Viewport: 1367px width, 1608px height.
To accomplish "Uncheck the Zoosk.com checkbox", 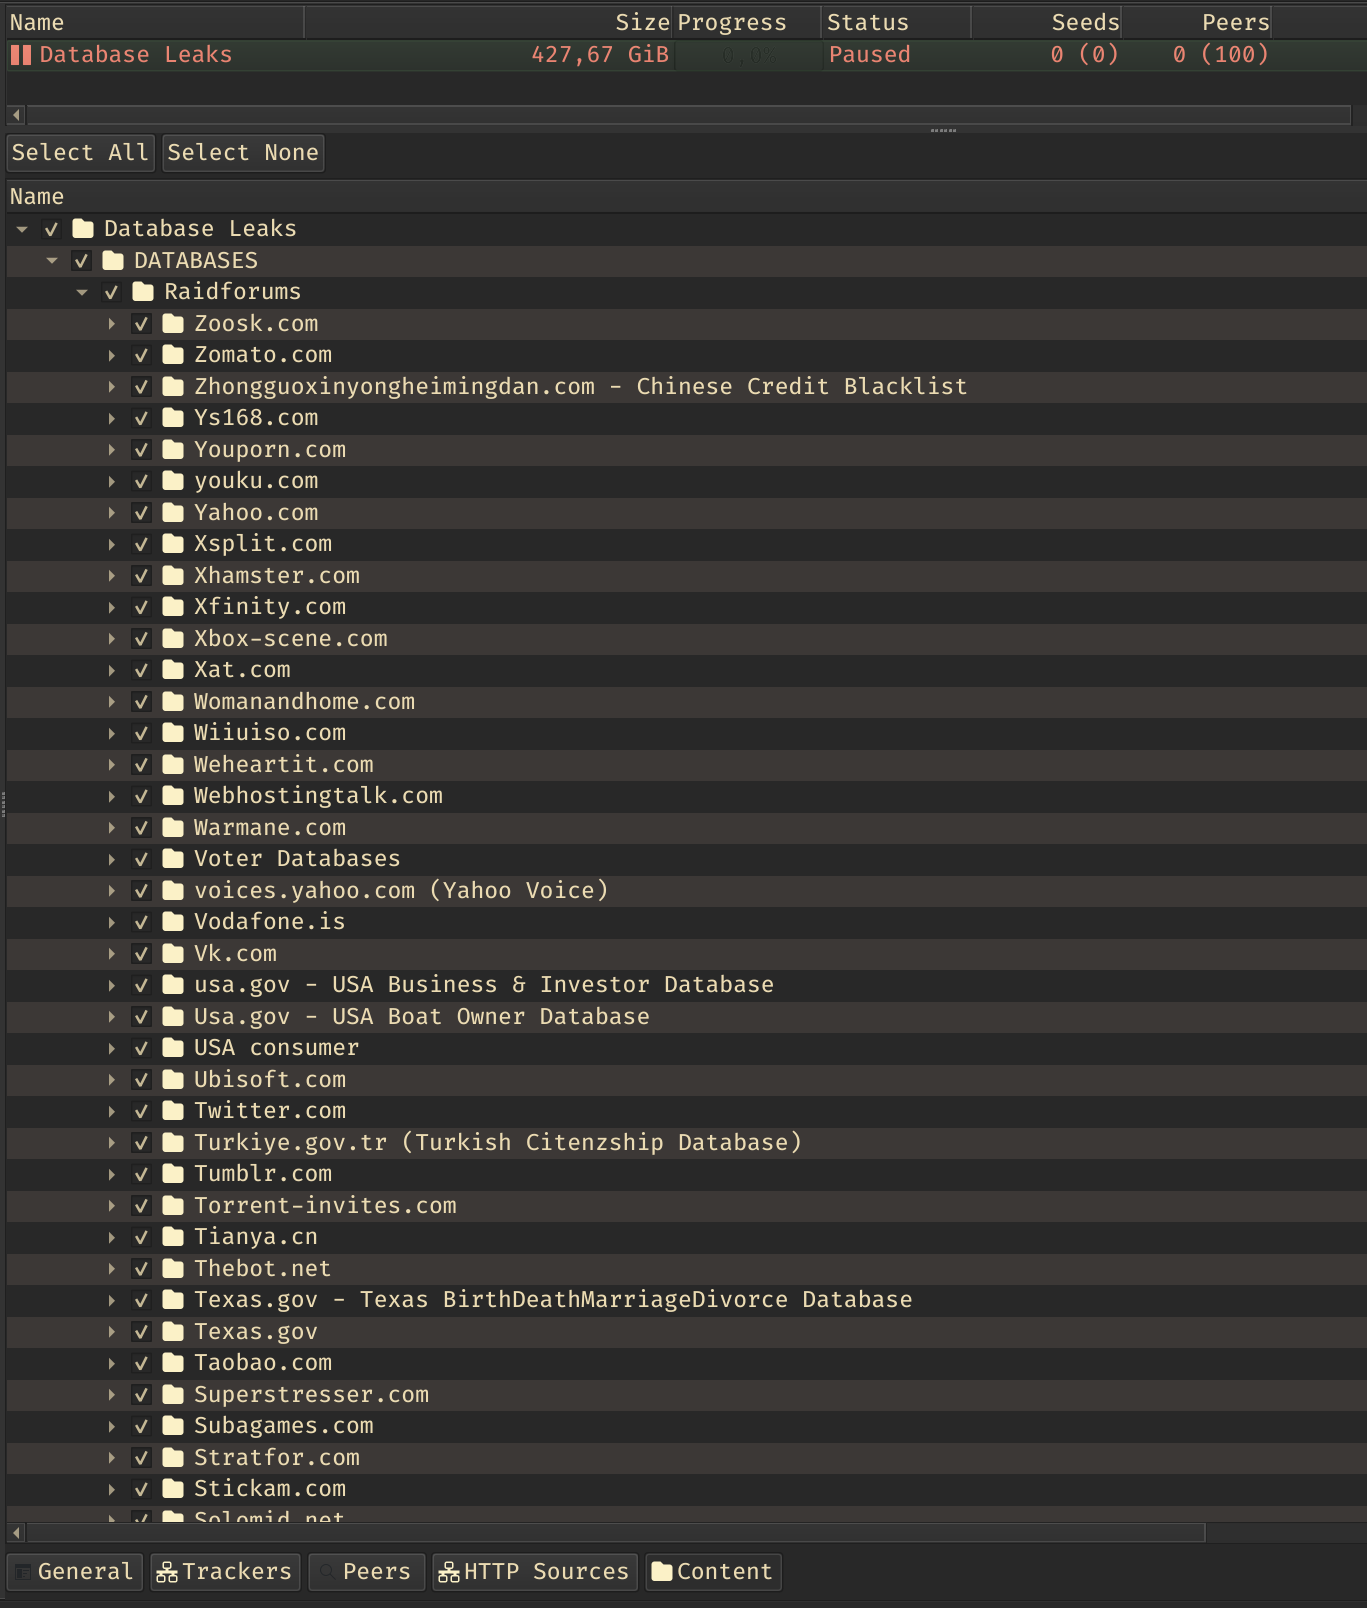I will point(141,324).
